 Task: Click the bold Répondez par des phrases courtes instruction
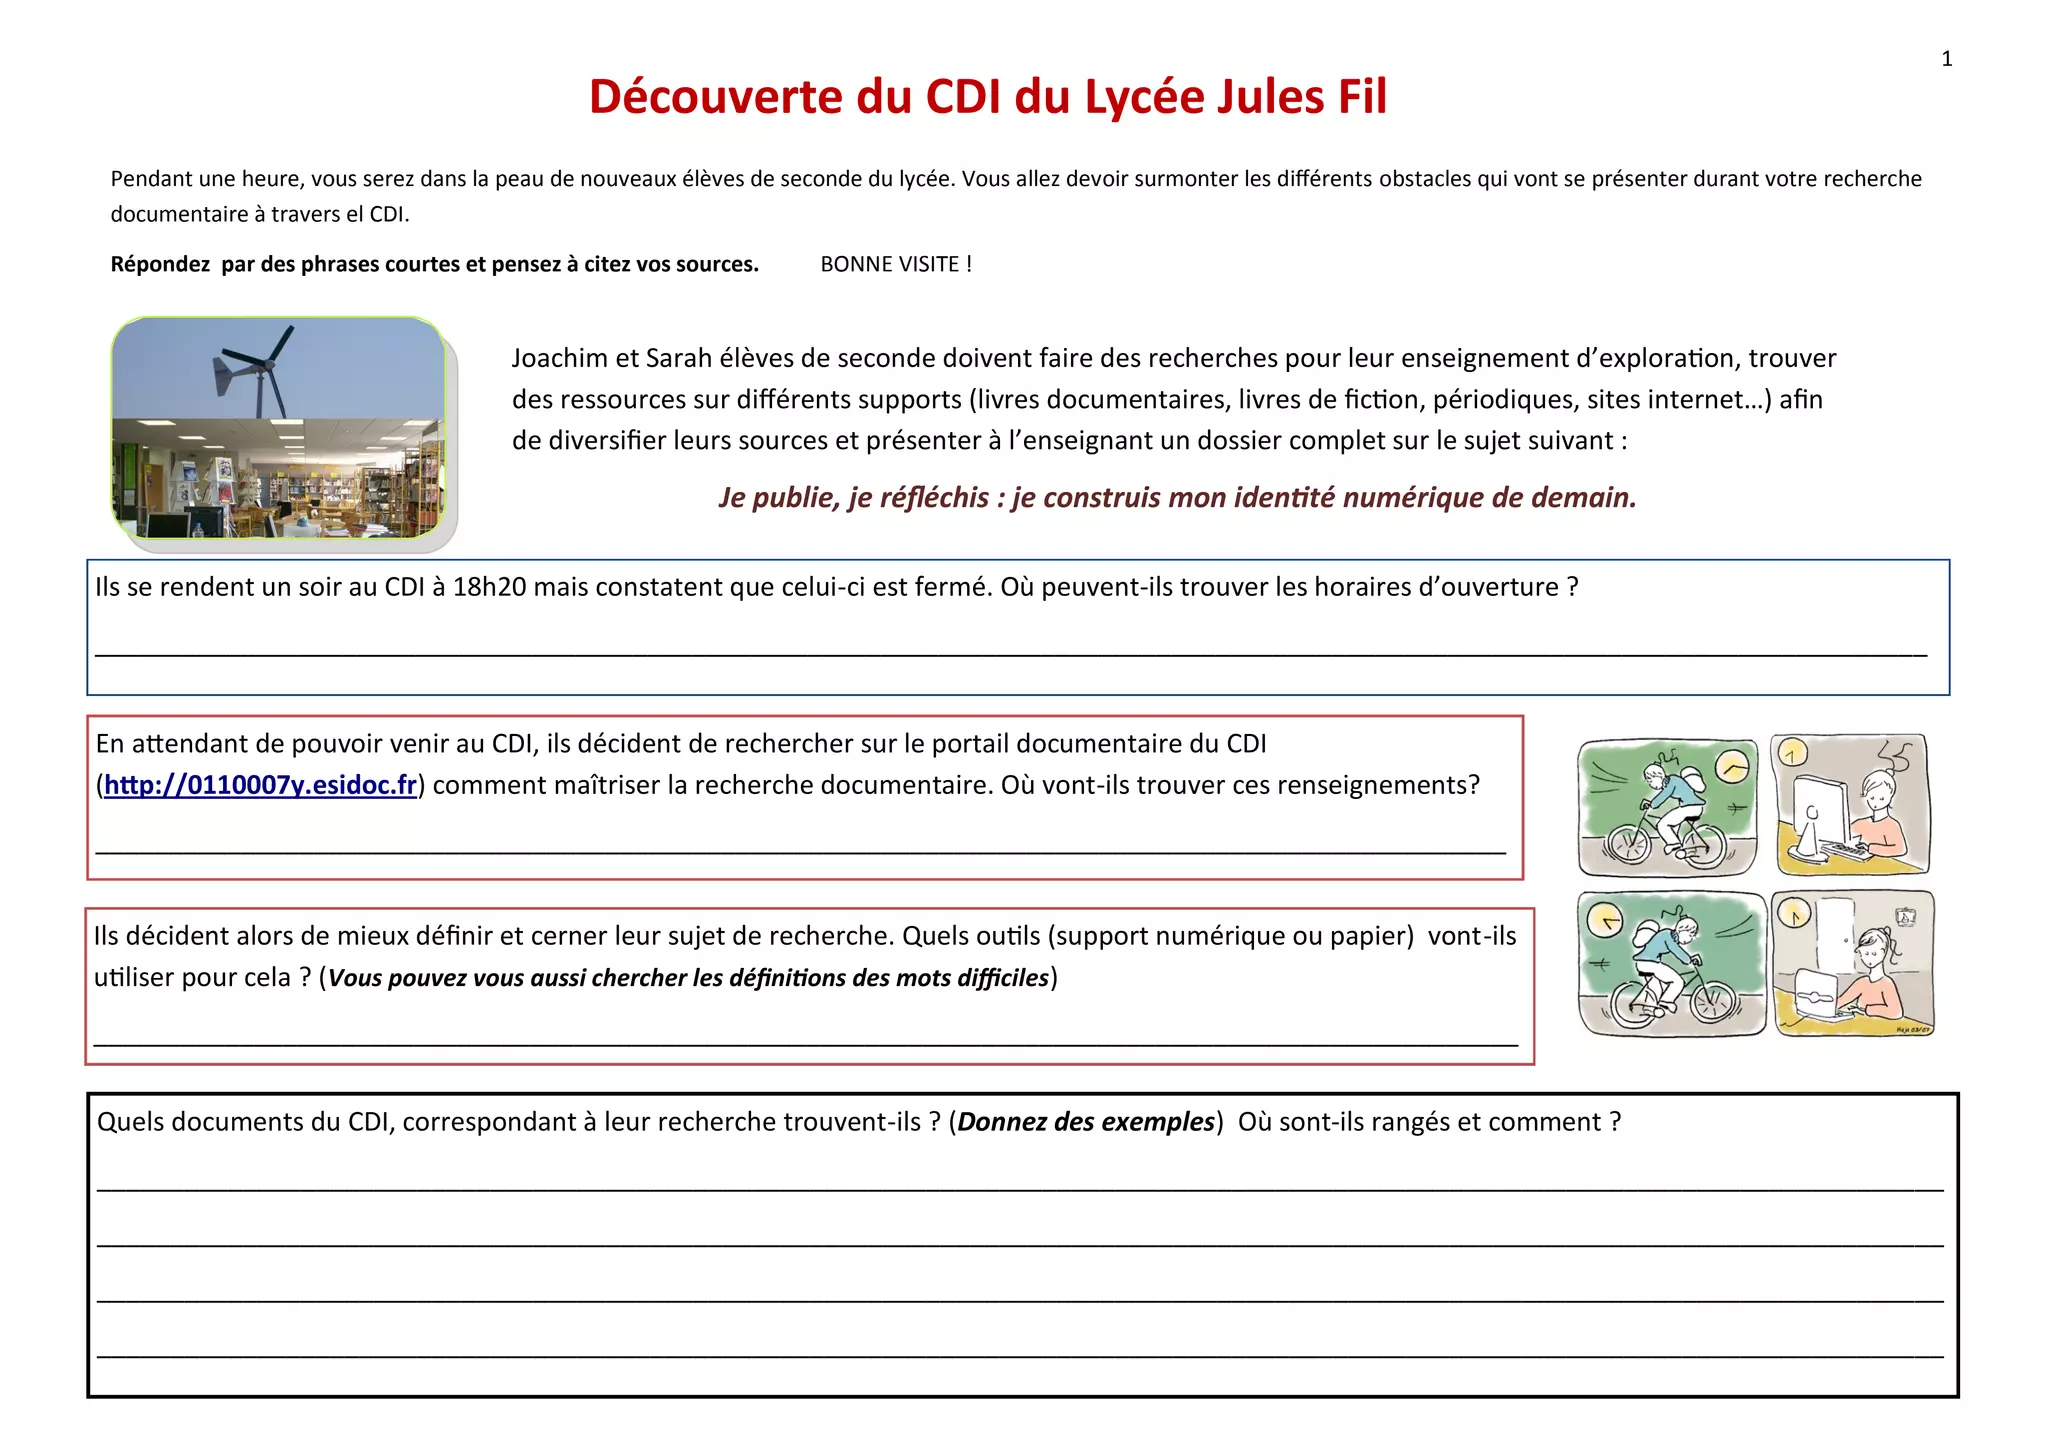pos(434,265)
